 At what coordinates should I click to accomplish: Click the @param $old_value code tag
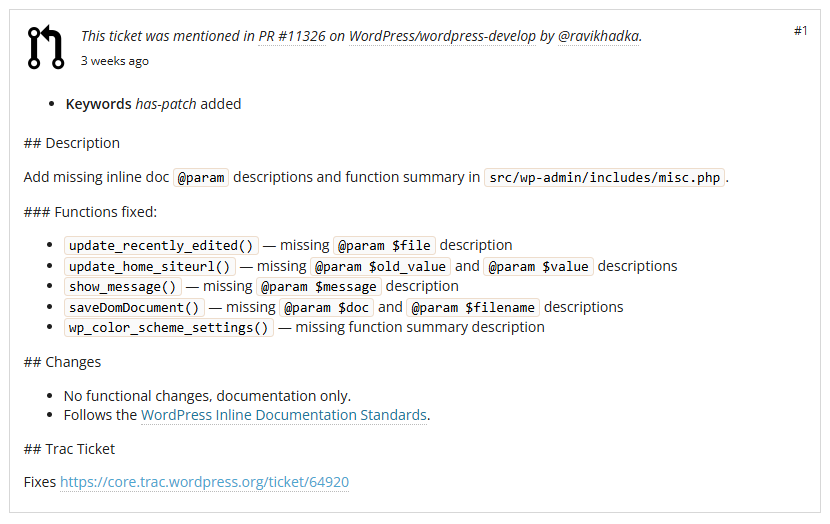tap(380, 266)
